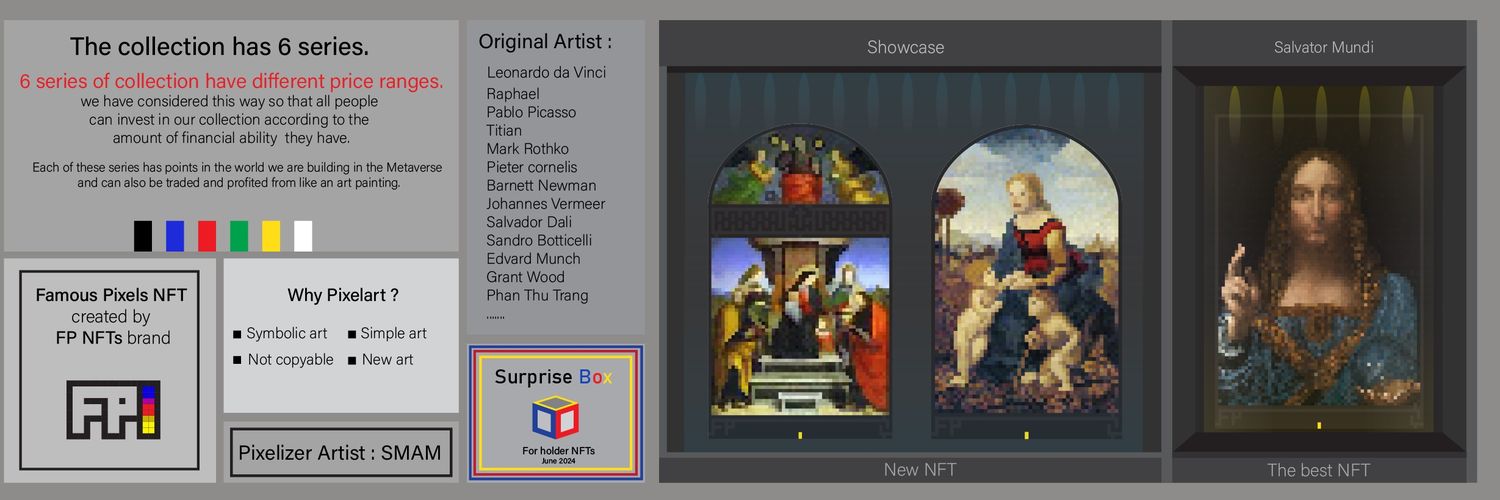Click the yellow marker under Madonna painting

[x=1026, y=435]
